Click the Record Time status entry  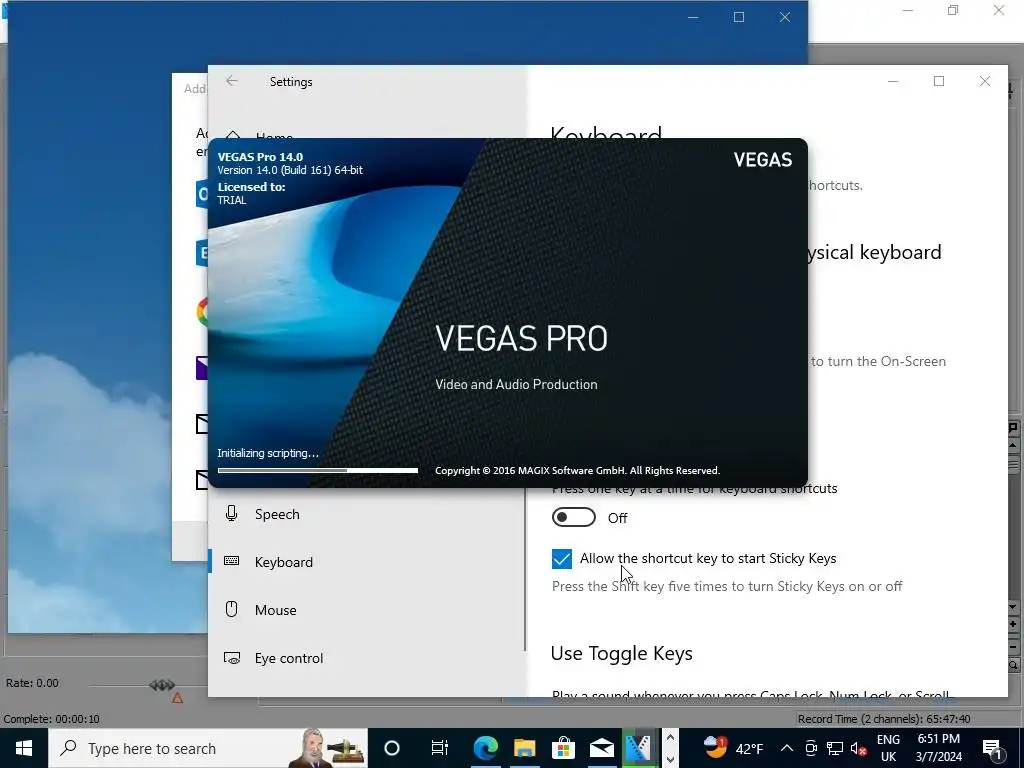884,719
